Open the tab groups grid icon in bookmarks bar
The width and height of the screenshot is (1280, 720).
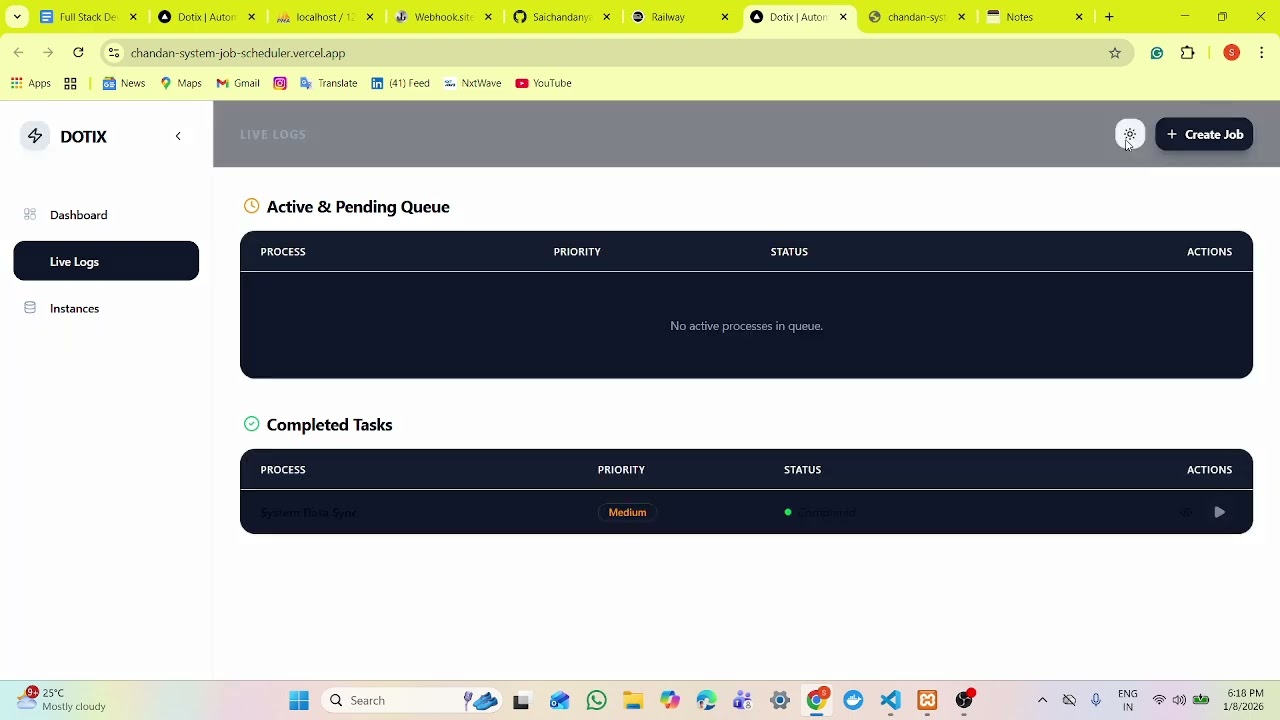coord(70,83)
